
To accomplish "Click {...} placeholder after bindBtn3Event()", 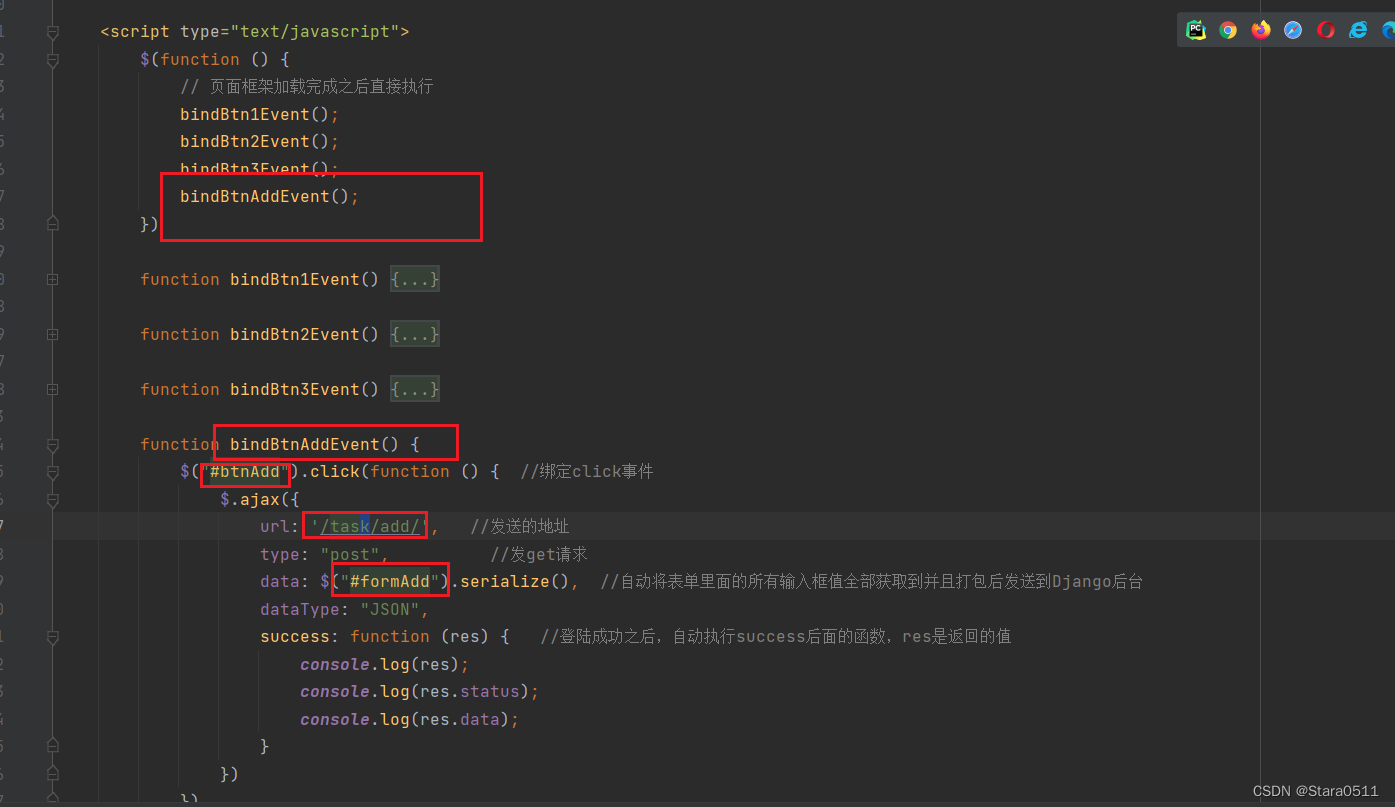I will click(414, 390).
